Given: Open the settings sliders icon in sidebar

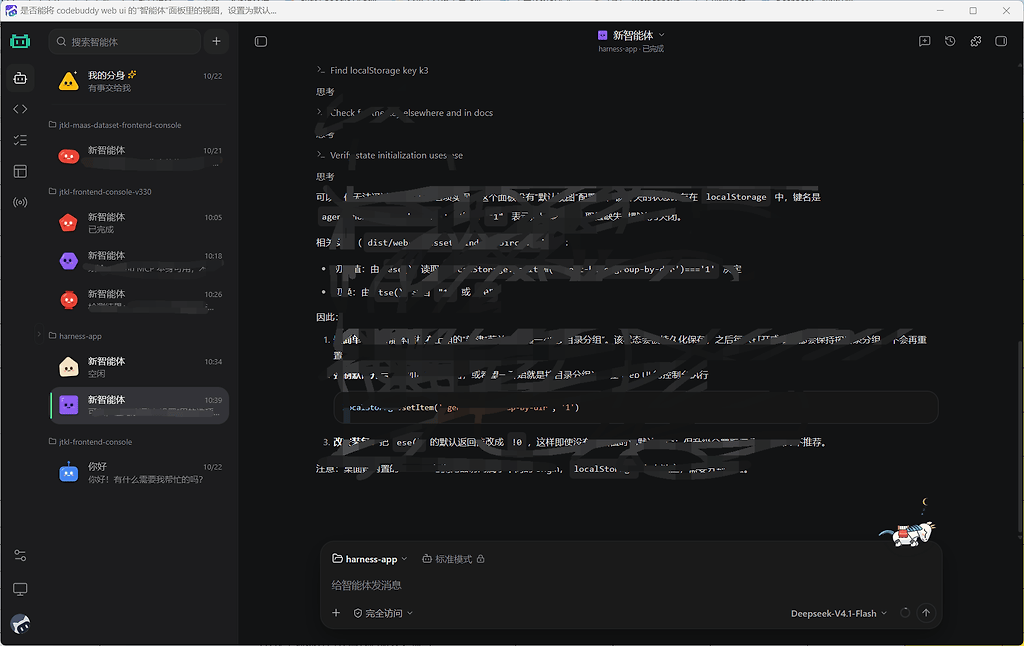Looking at the screenshot, I should (x=20, y=555).
